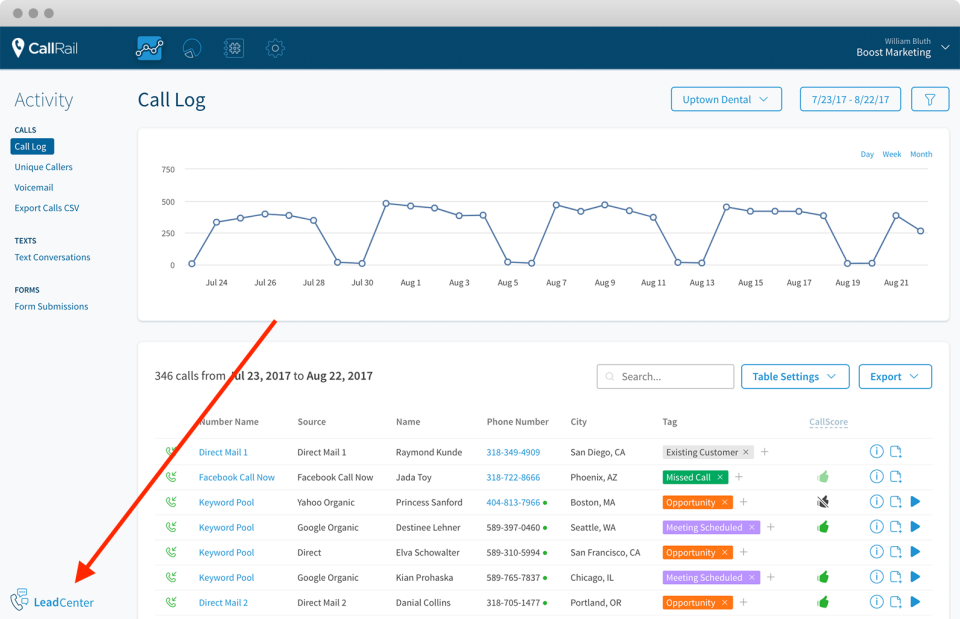Add a note for Kian Prohaska call
960x619 pixels.
(896, 577)
